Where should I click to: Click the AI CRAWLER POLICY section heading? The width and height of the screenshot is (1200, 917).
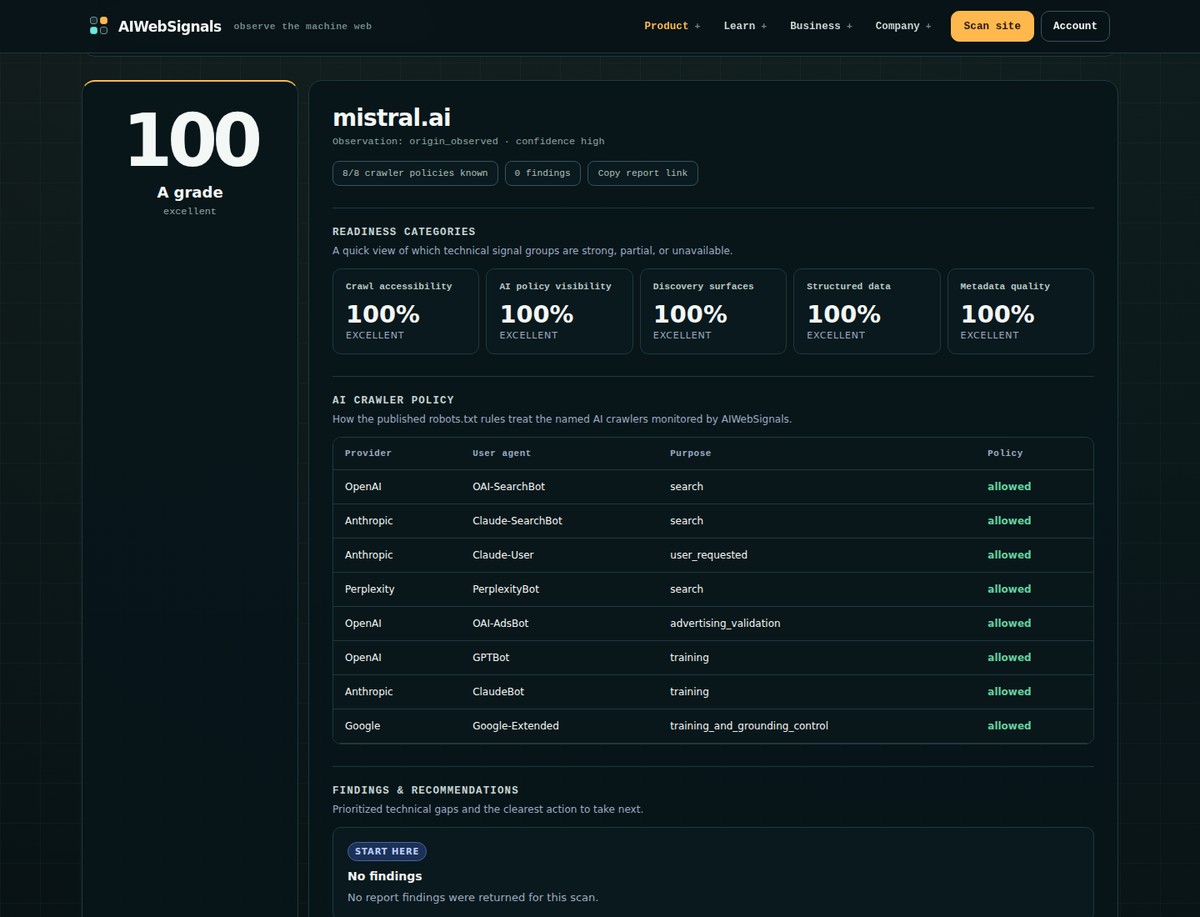[x=393, y=400]
